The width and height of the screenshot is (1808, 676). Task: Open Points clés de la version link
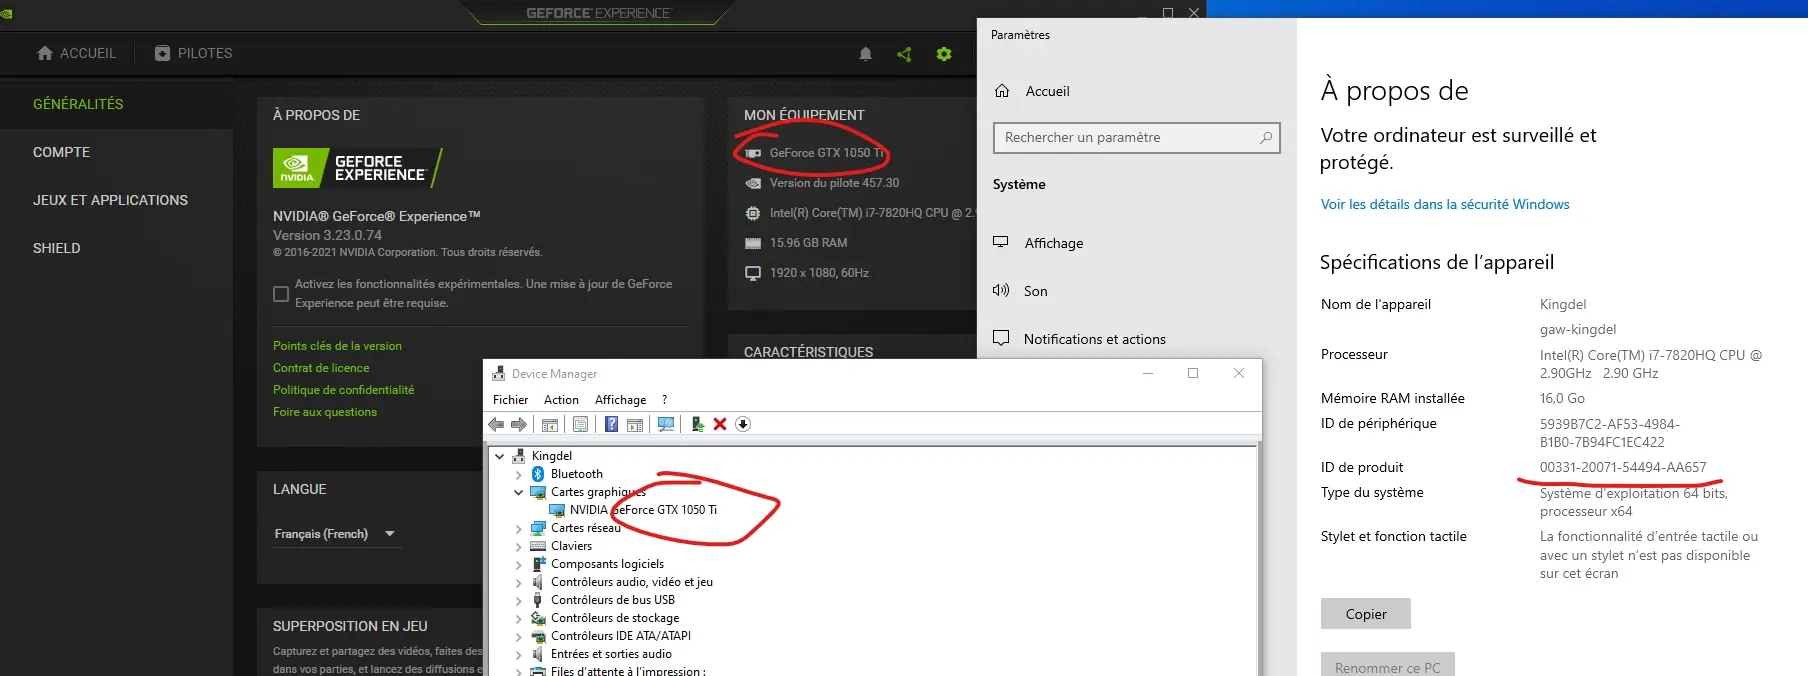point(337,346)
